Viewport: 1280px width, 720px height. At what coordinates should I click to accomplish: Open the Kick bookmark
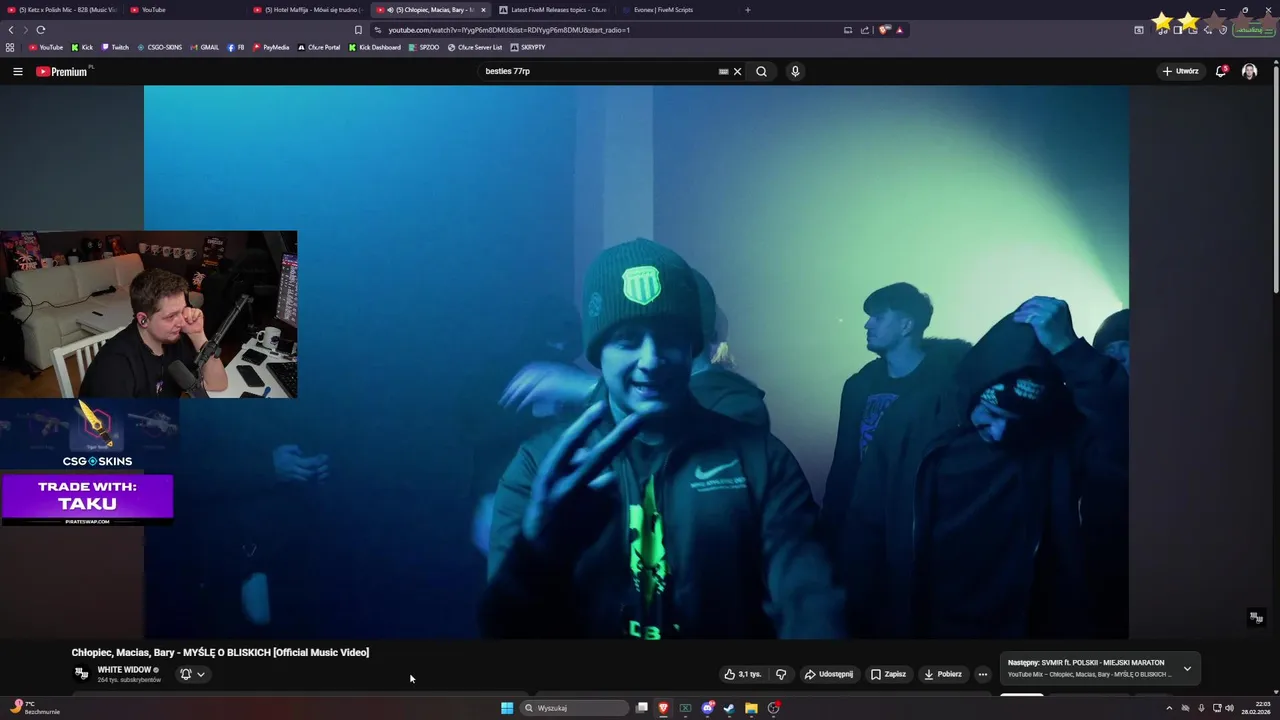82,47
